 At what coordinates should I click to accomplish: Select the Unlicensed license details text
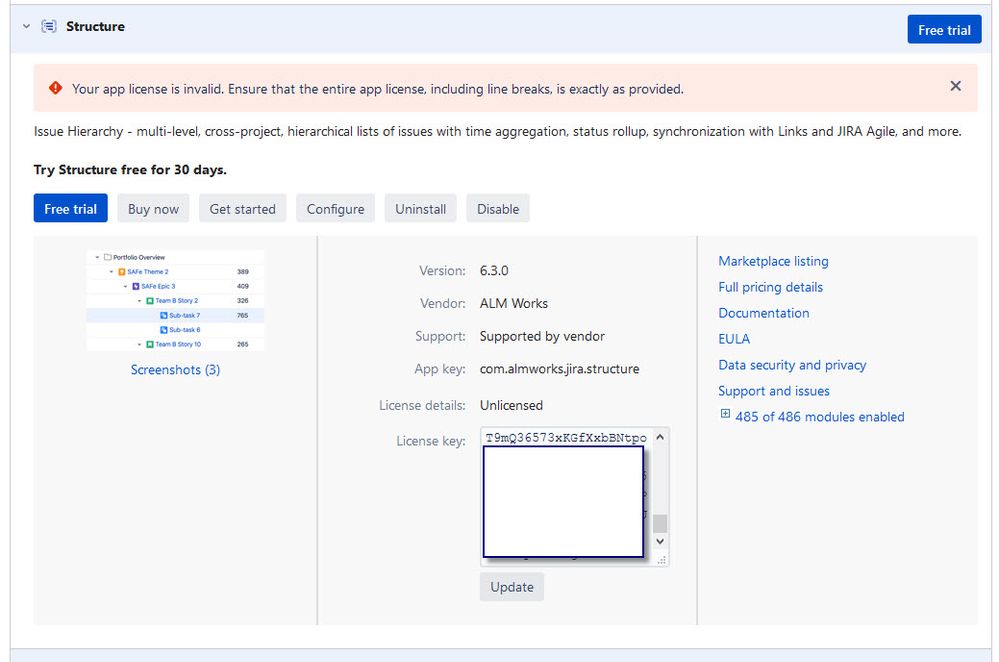511,405
